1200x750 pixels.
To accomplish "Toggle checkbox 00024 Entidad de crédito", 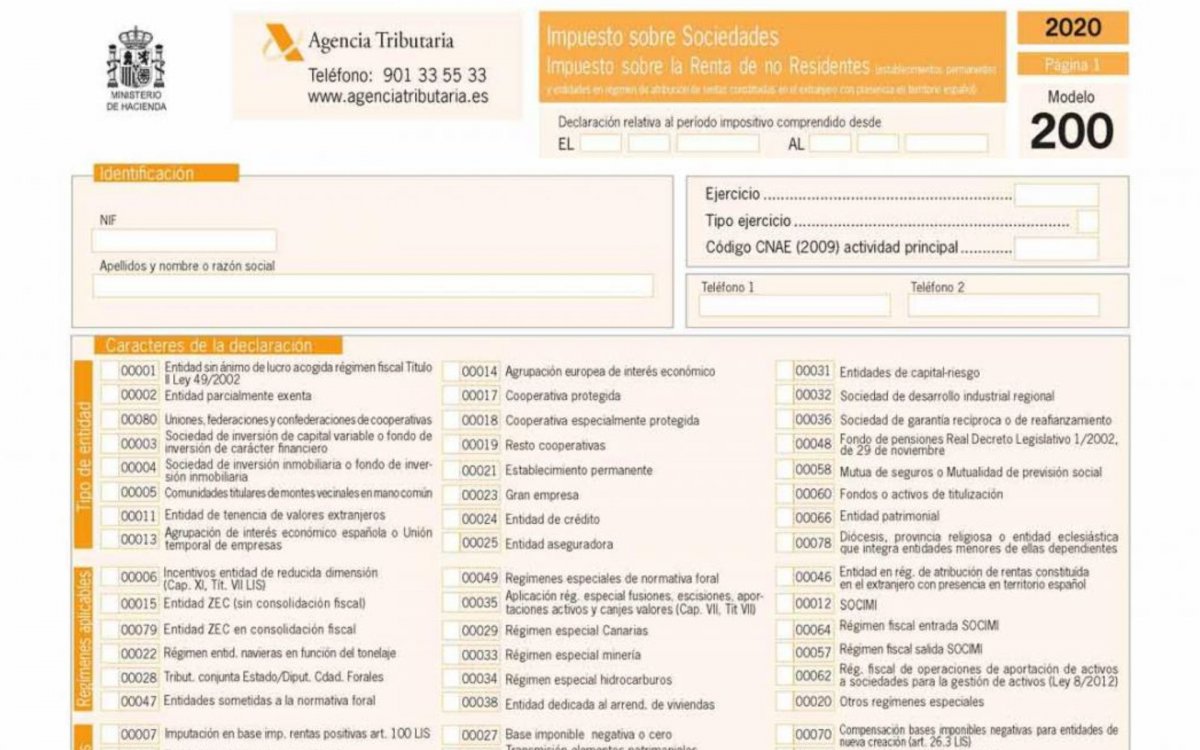I will (x=451, y=519).
